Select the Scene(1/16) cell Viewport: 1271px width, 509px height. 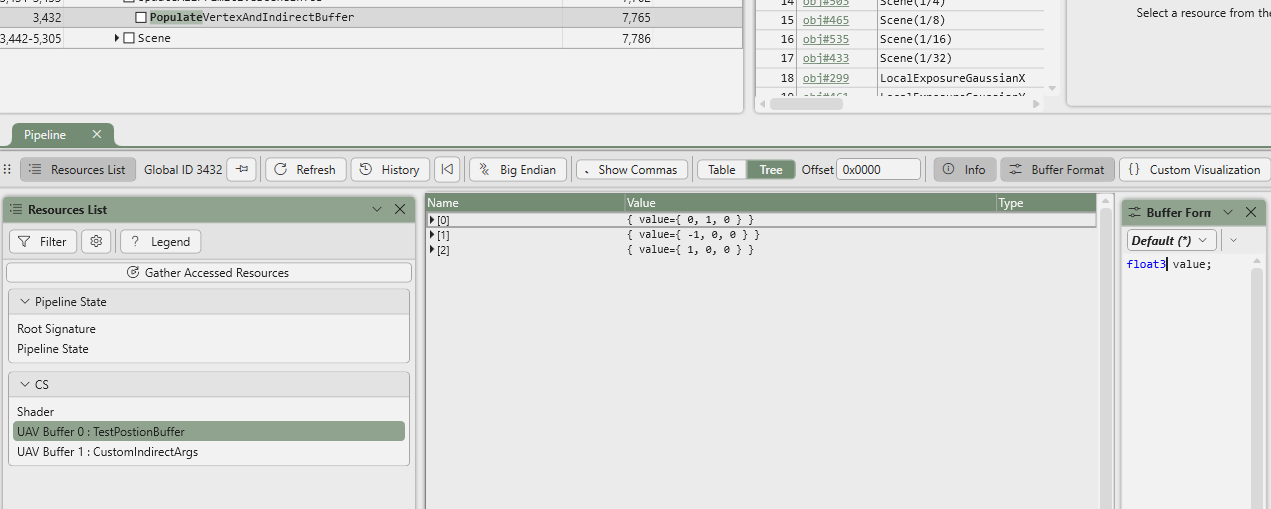coord(960,39)
